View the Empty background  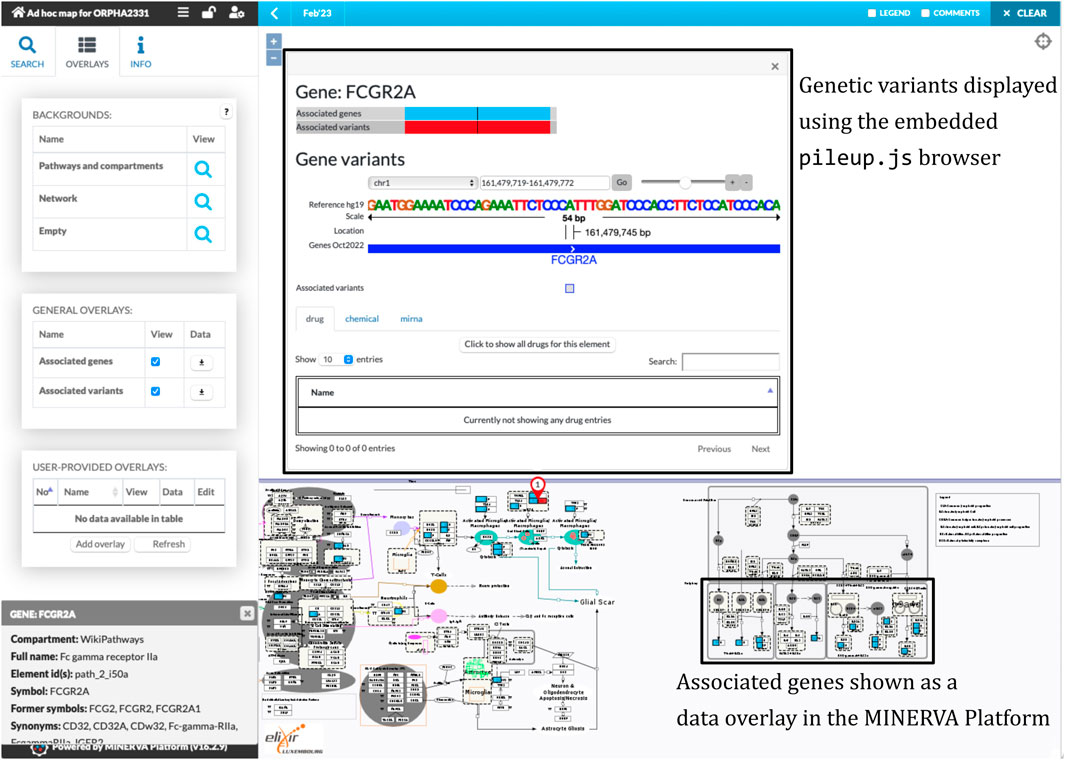point(203,234)
